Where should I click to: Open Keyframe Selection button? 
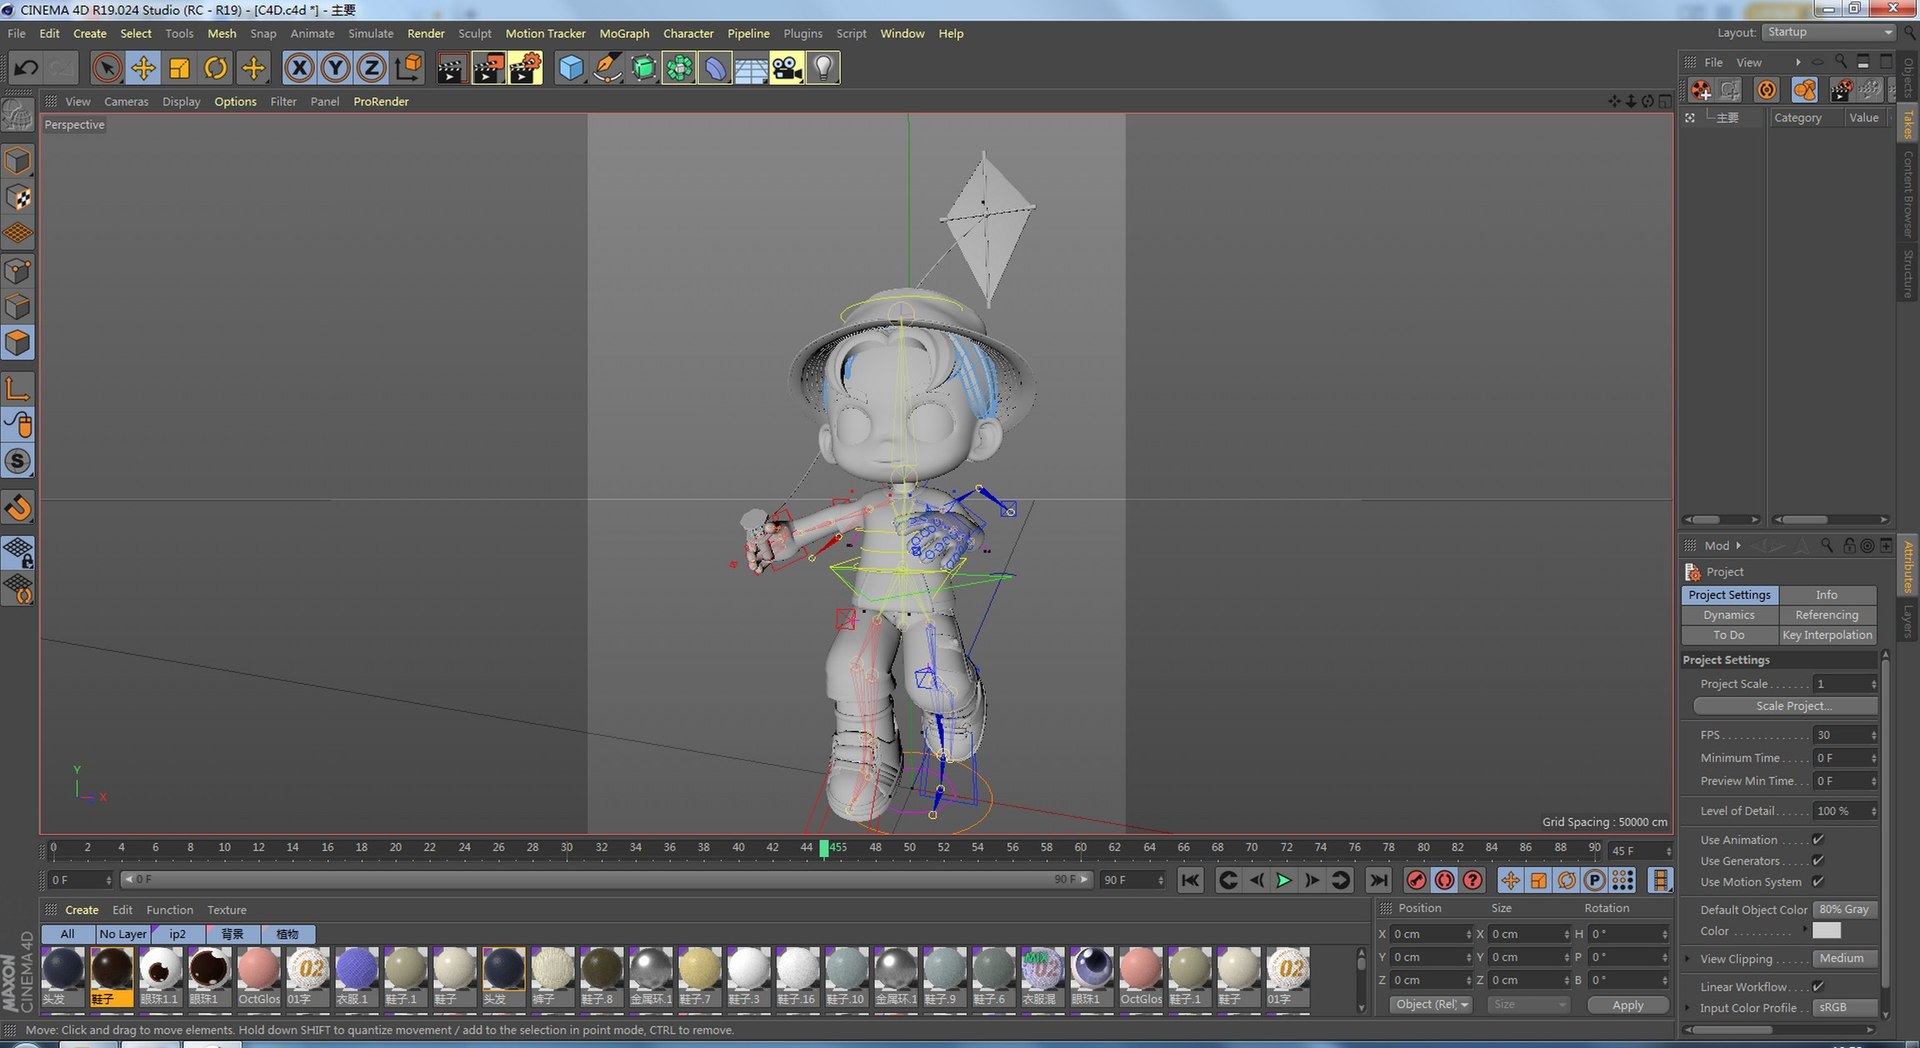tap(1472, 880)
